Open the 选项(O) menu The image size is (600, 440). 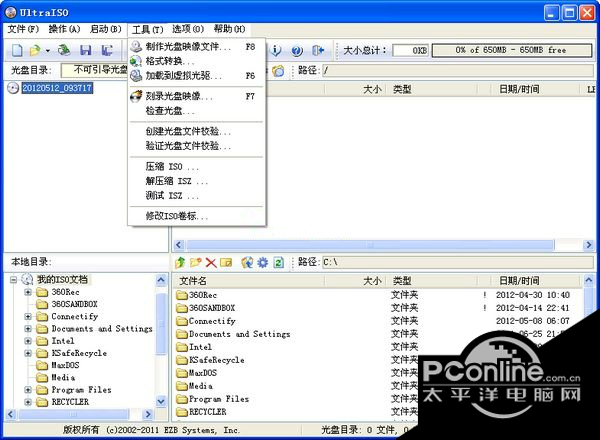point(188,29)
